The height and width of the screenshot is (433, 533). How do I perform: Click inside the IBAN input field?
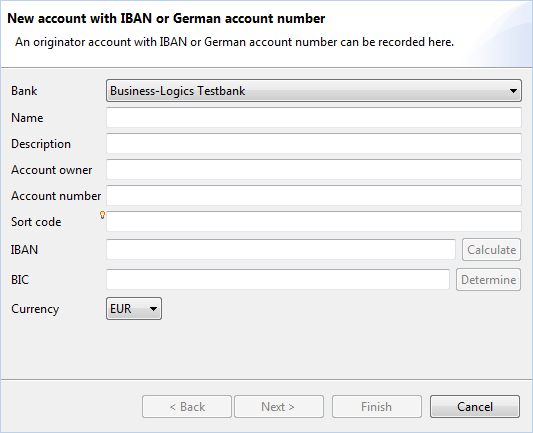pyautogui.click(x=281, y=249)
